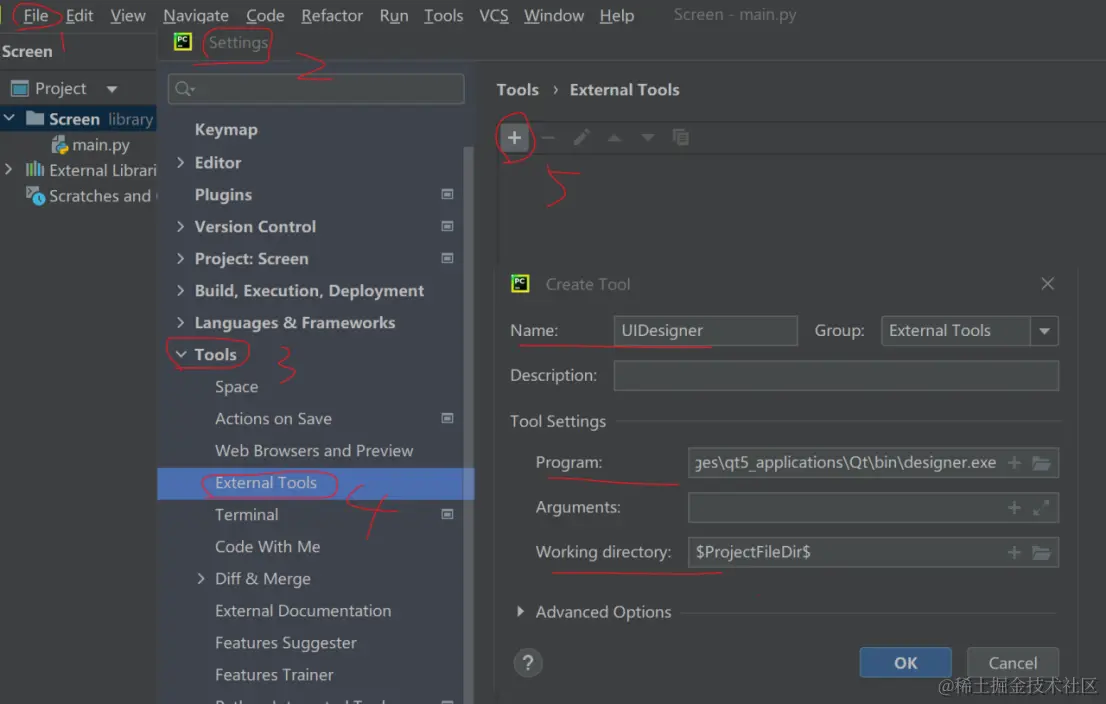
Task: Open the Navigate menu
Action: tap(196, 16)
